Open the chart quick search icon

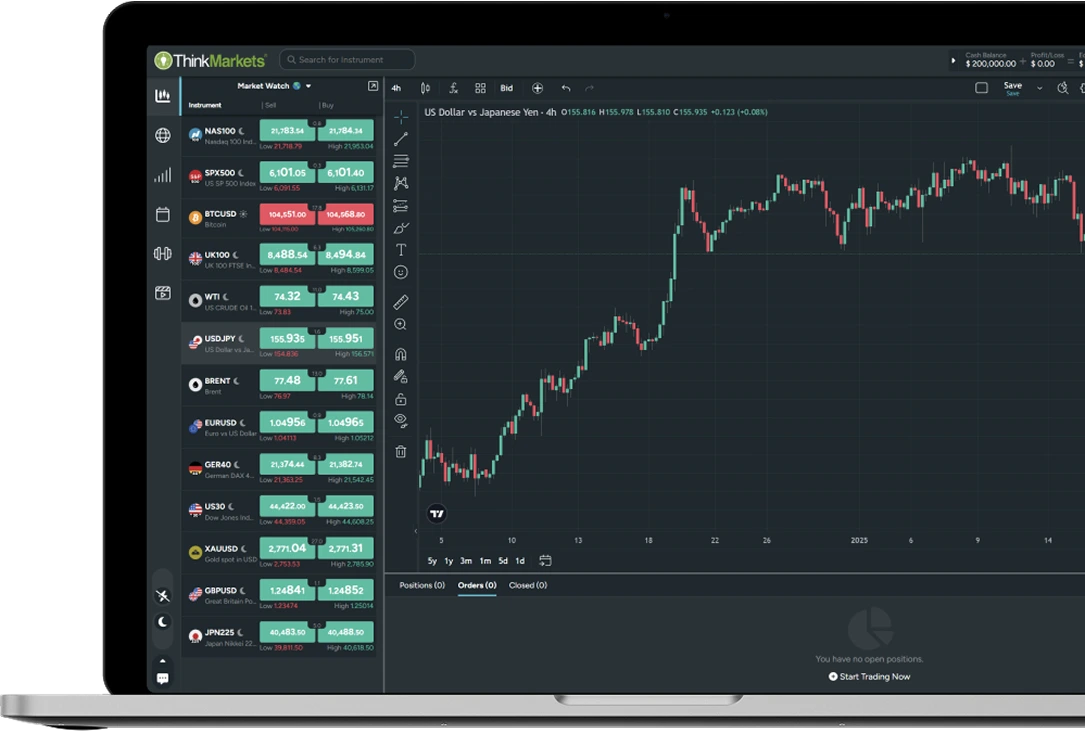1063,88
